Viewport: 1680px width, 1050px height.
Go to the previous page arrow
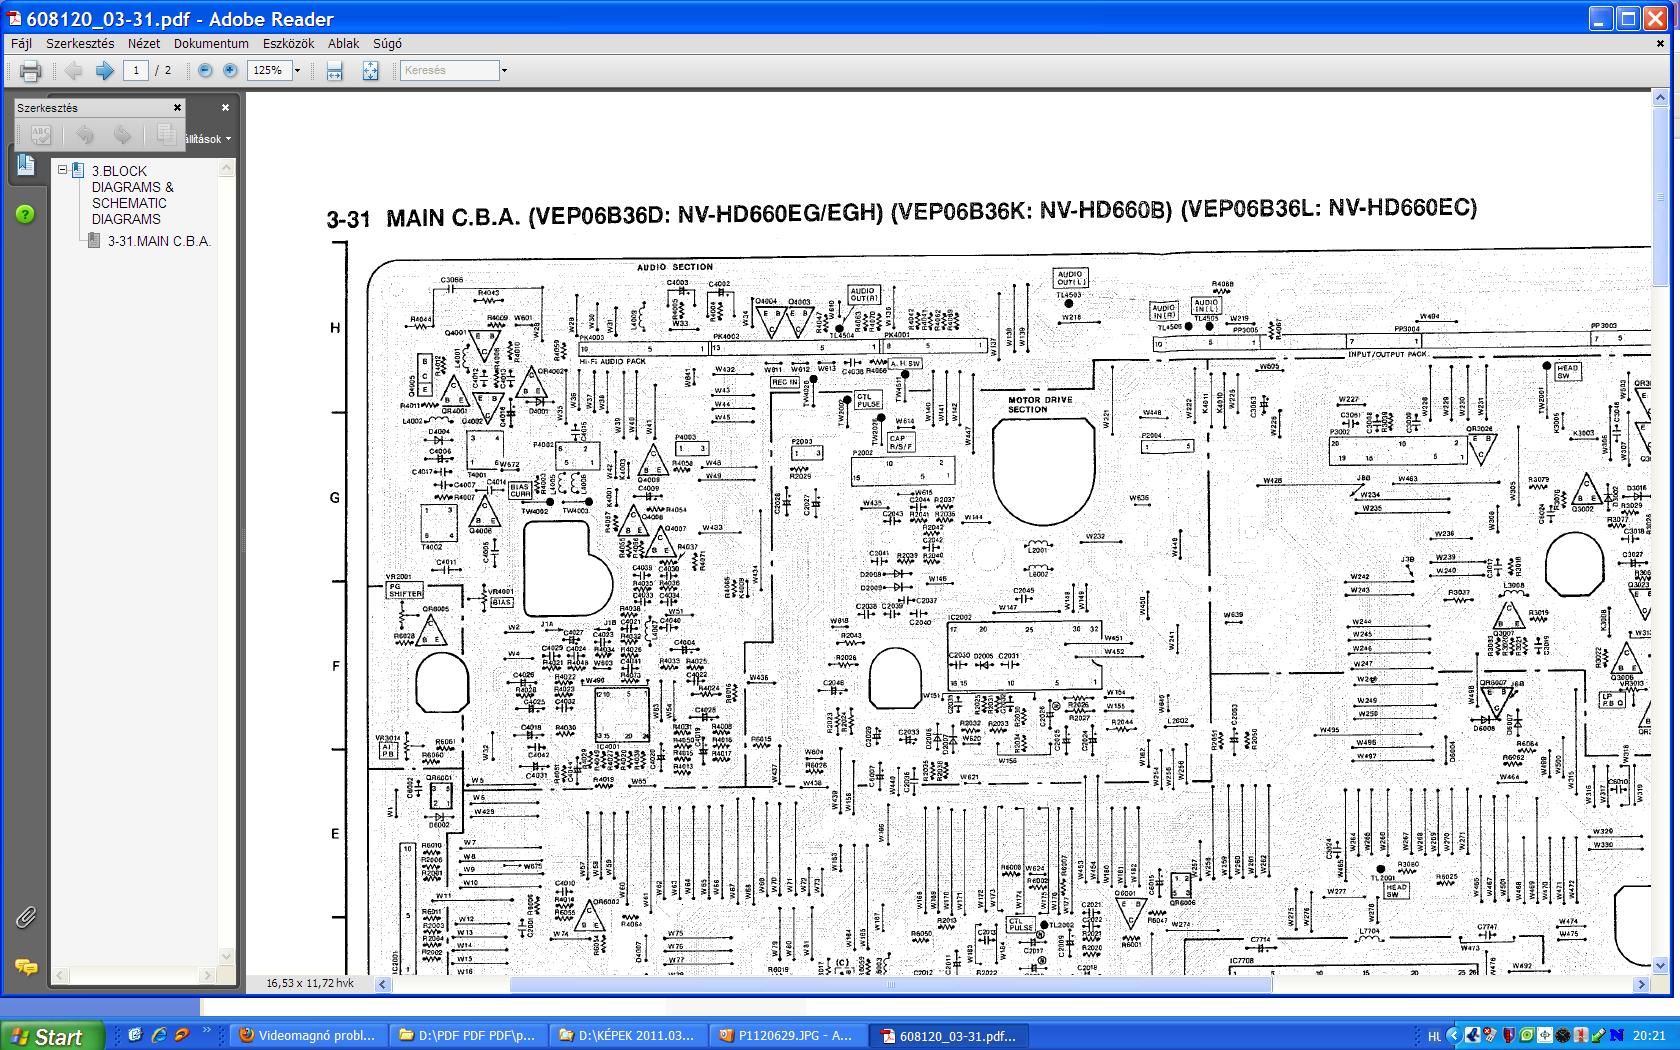point(73,71)
